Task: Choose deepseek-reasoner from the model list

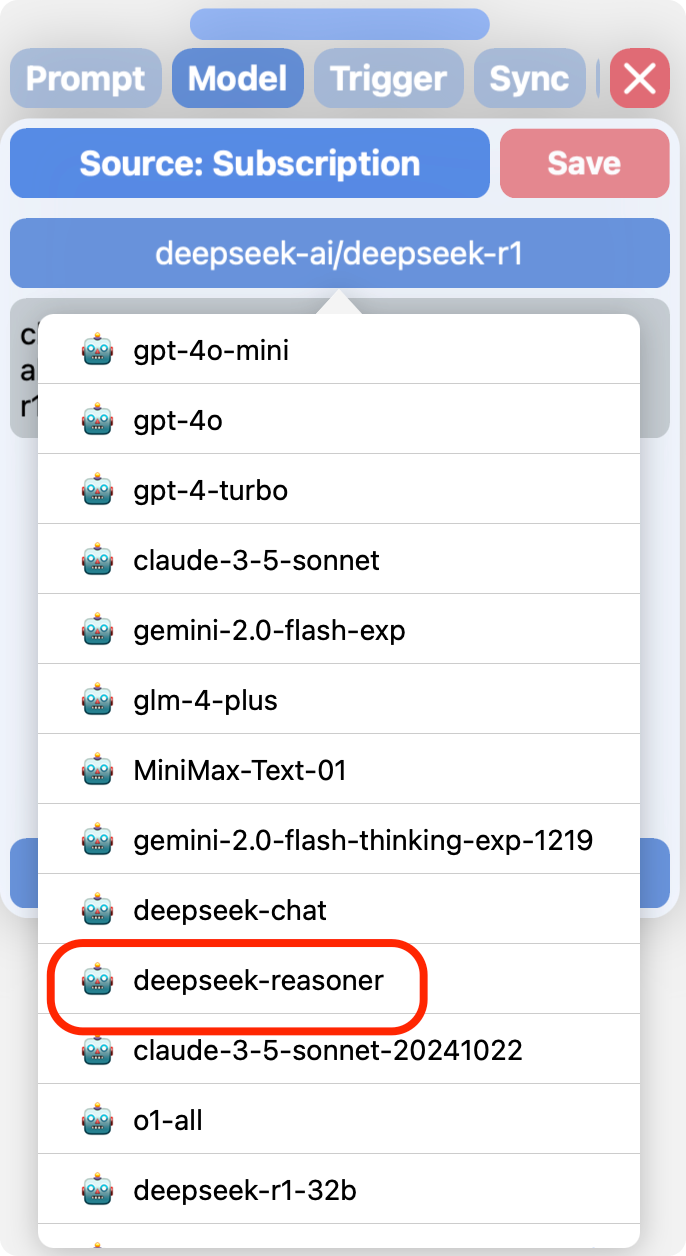Action: [x=339, y=980]
